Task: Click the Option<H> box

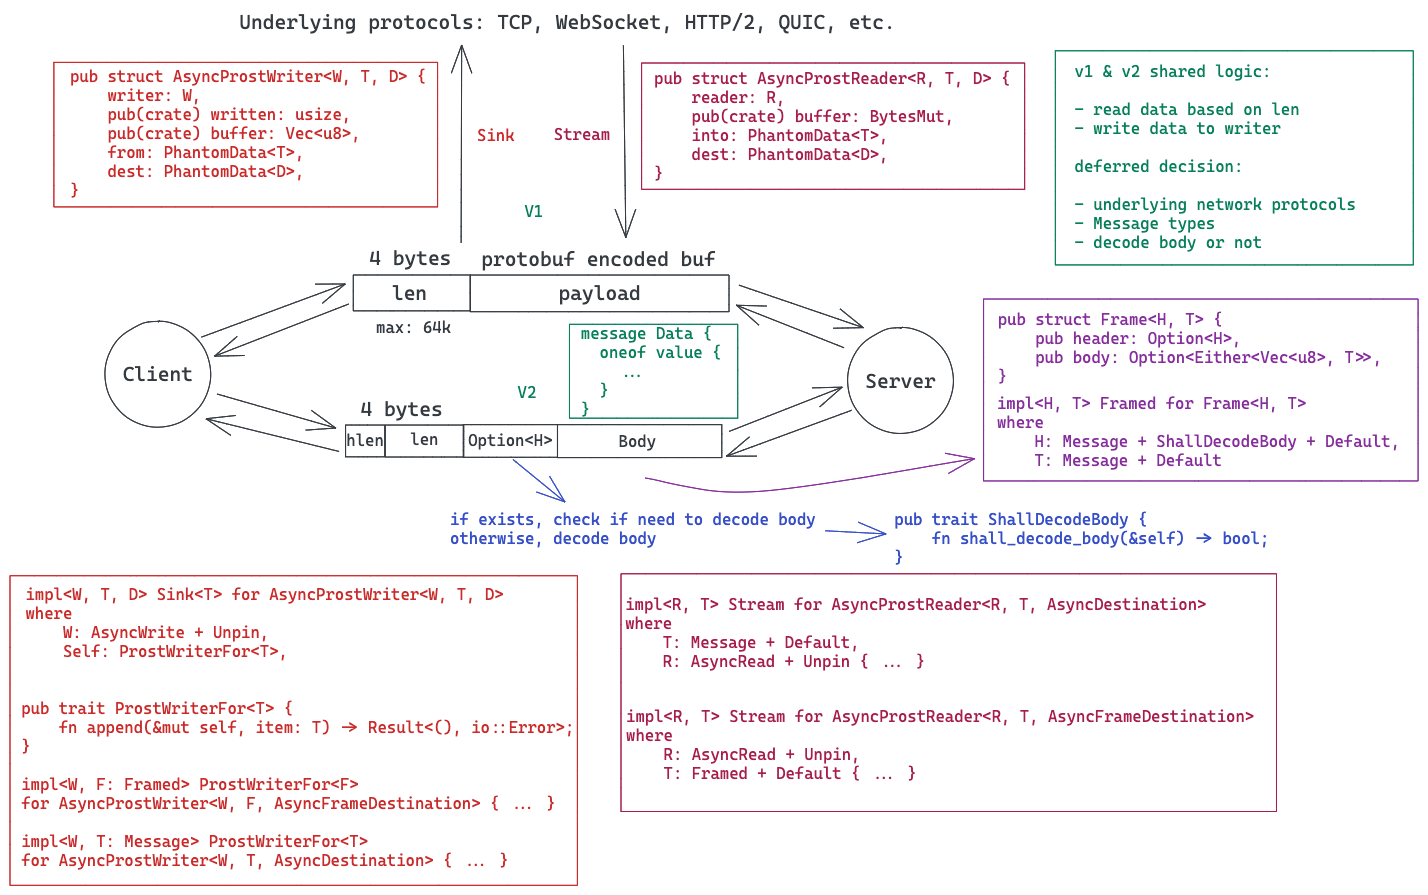Action: [x=510, y=441]
